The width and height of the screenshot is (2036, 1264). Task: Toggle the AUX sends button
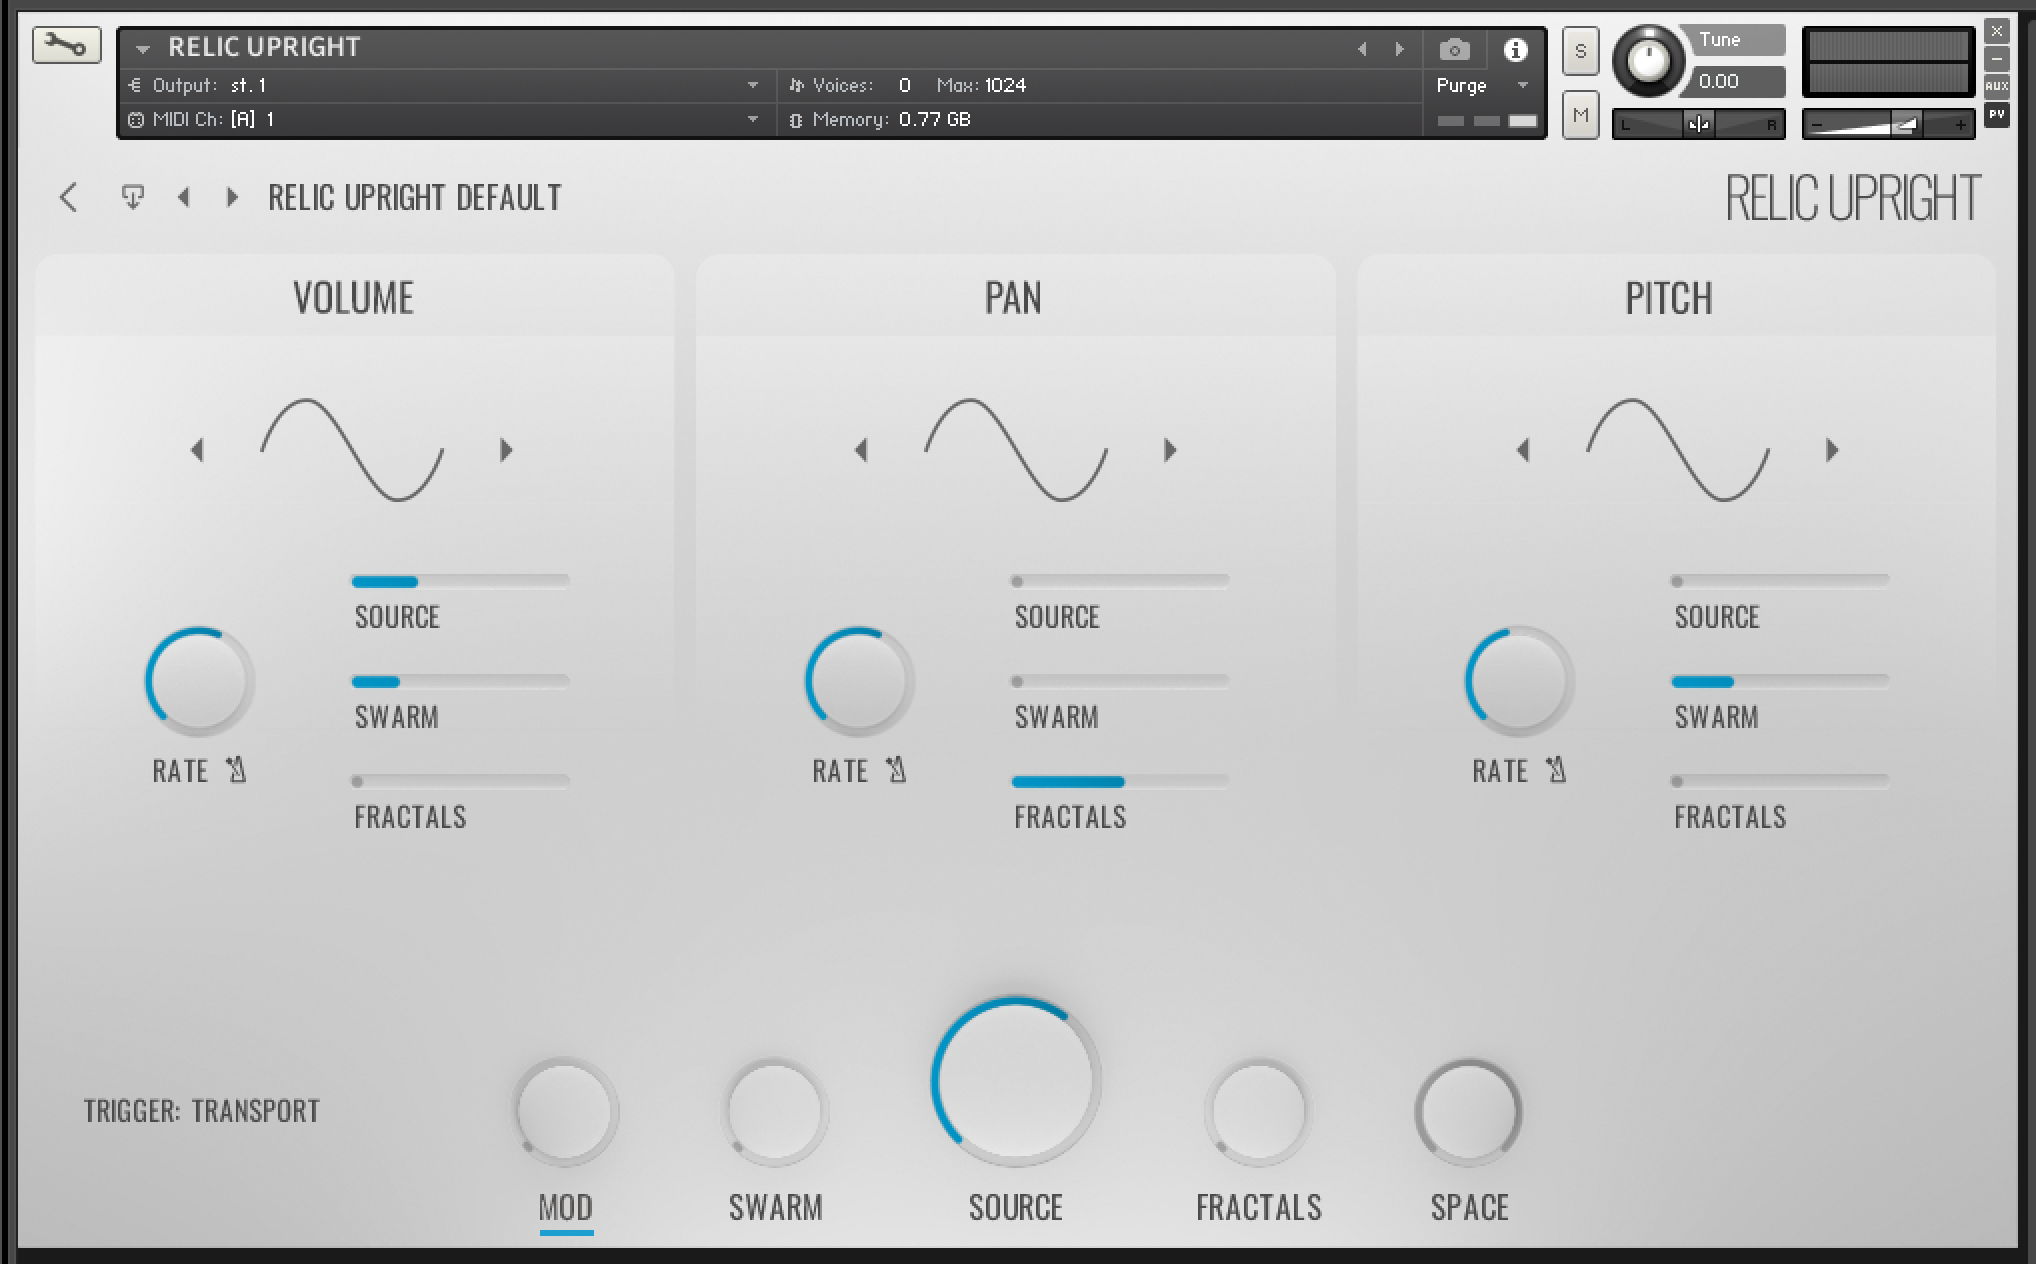[x=1996, y=86]
